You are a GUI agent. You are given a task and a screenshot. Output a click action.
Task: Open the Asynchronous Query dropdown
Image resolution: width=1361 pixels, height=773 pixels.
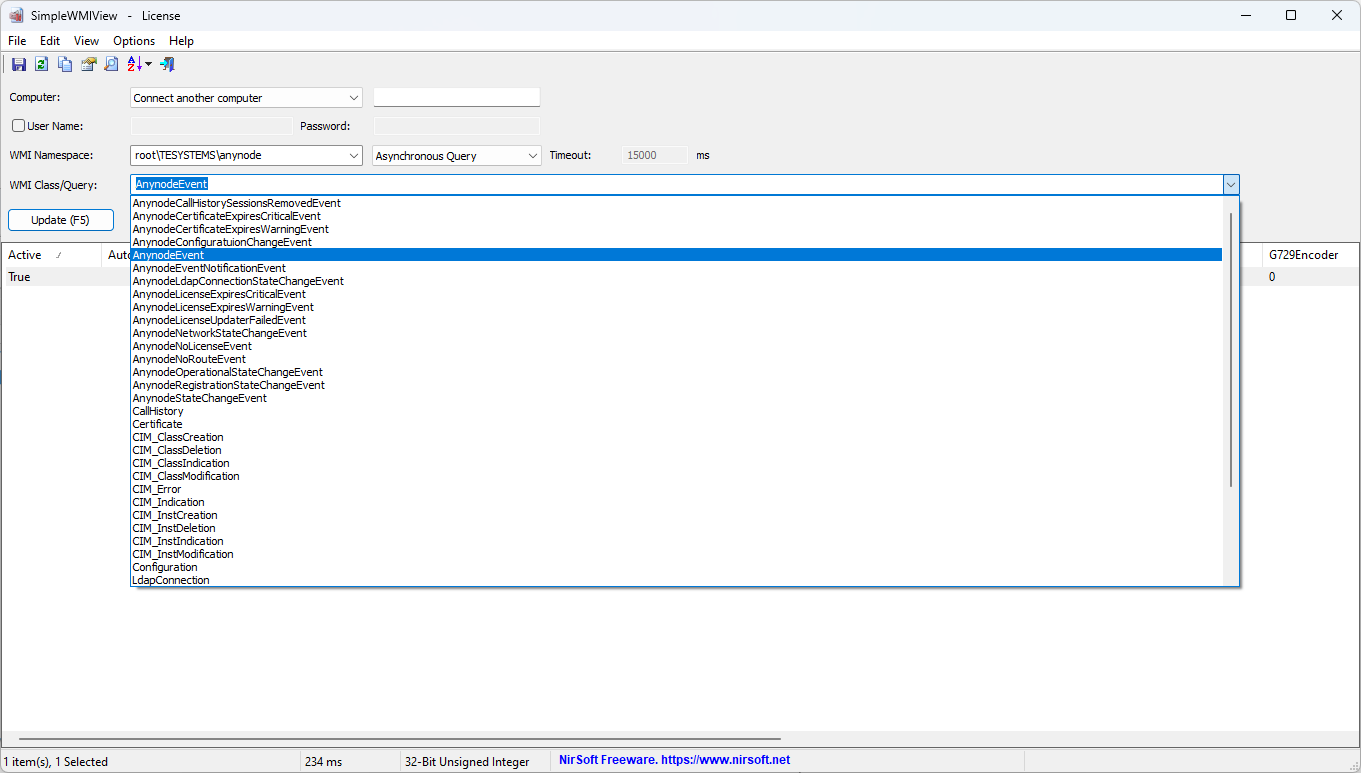point(533,155)
